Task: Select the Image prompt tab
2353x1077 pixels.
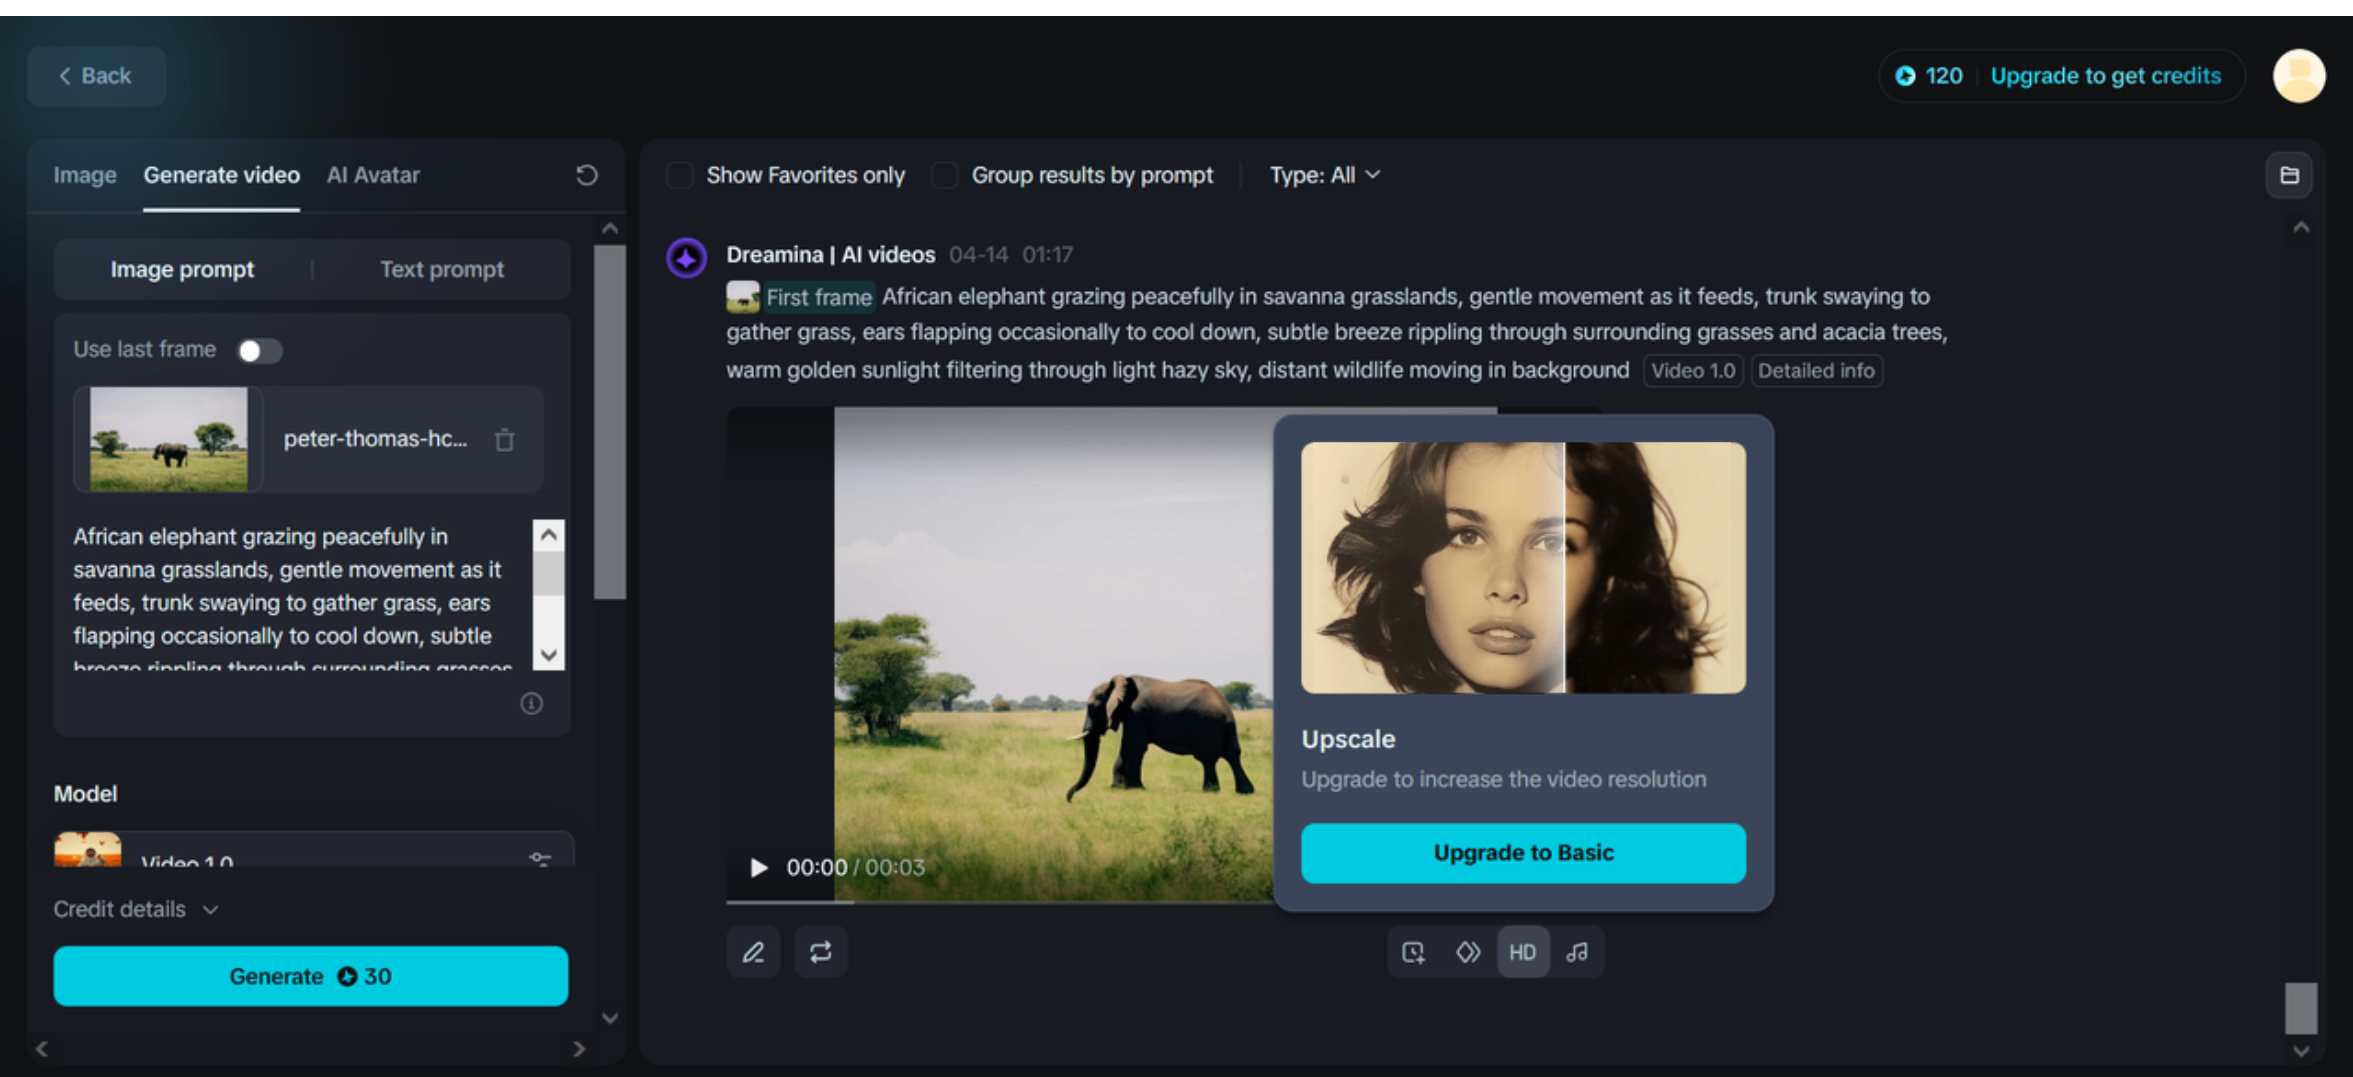Action: tap(182, 269)
